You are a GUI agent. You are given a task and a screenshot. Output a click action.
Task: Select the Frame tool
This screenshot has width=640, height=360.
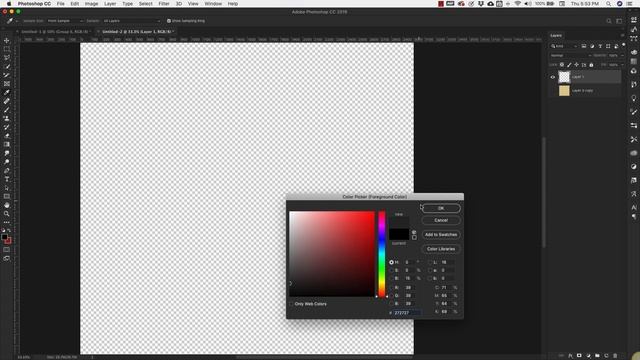pos(7,84)
